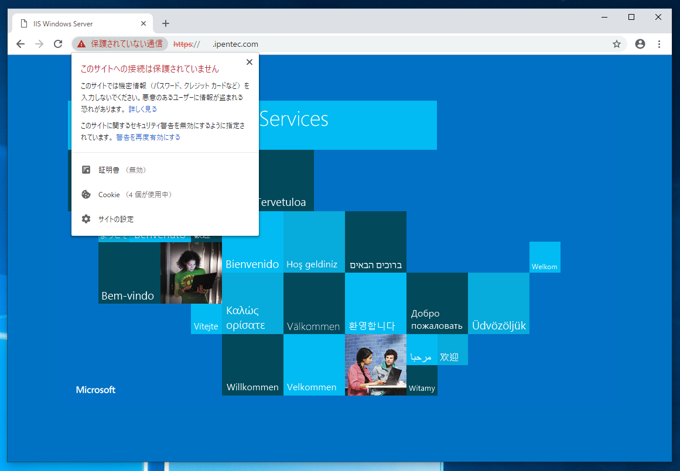Click the popup heading このサイトへの接続は保護されていません
This screenshot has width=680, height=471.
[x=150, y=69]
